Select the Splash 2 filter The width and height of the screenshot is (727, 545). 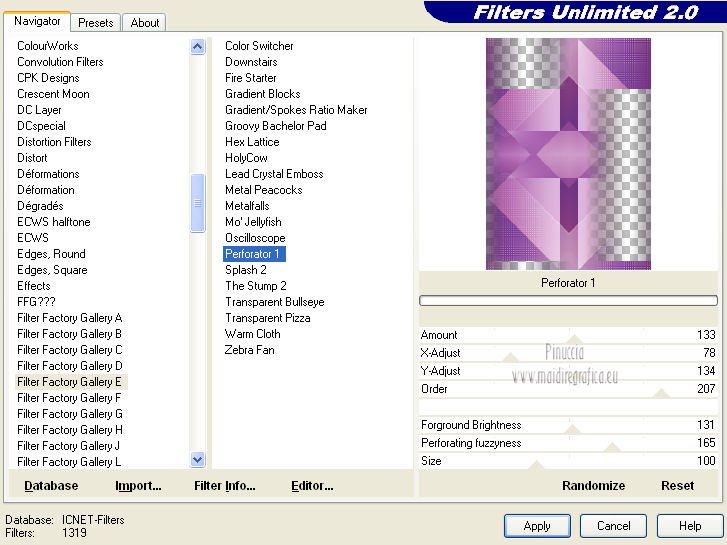click(246, 270)
